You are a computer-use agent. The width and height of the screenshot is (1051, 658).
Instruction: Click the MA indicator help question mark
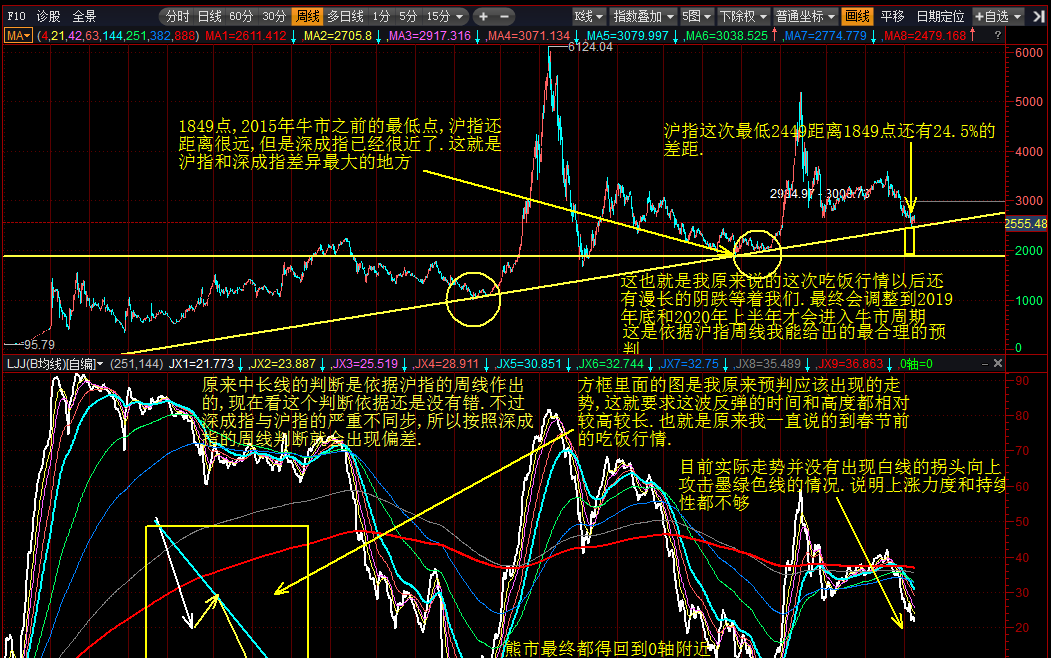pyautogui.click(x=997, y=36)
